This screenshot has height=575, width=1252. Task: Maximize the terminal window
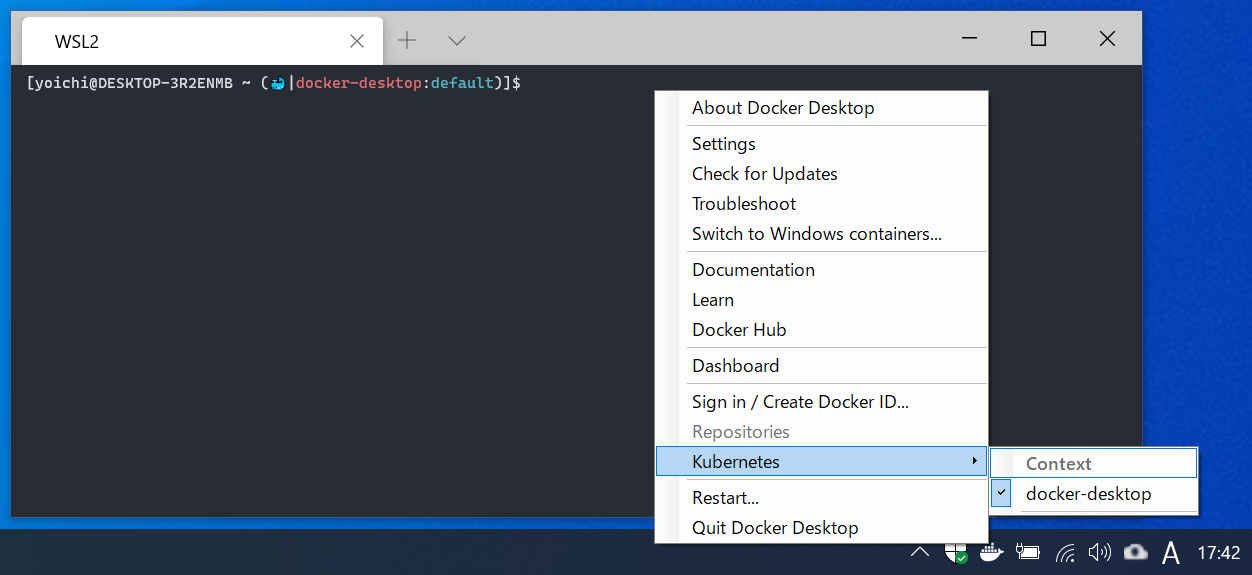click(x=1038, y=39)
